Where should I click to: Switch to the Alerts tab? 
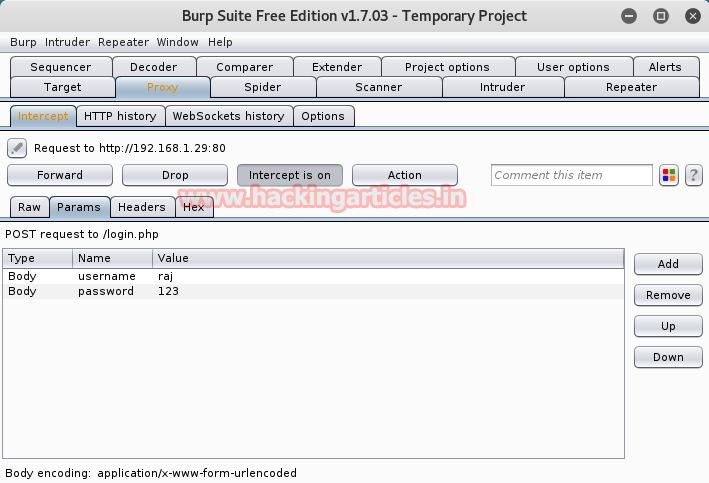(x=665, y=67)
